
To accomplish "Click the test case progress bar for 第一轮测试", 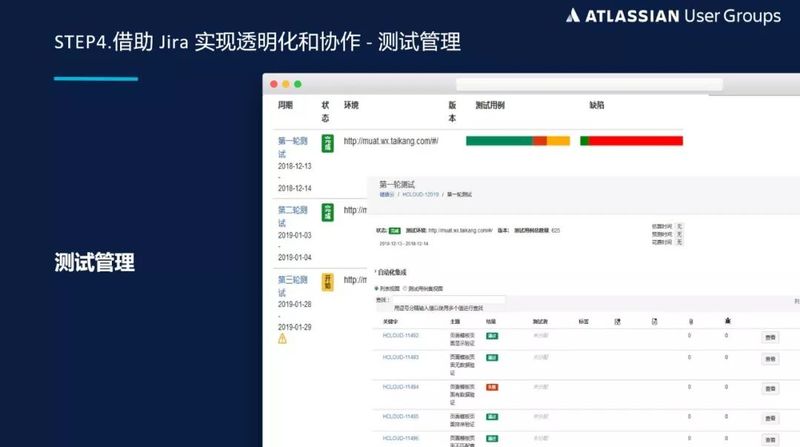I will 518,141.
